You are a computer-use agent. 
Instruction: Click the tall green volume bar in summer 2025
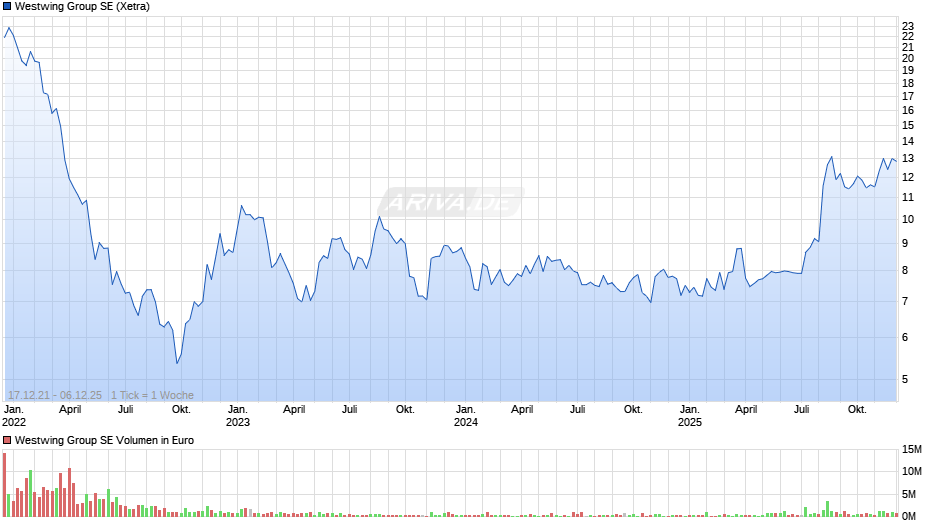[x=827, y=509]
